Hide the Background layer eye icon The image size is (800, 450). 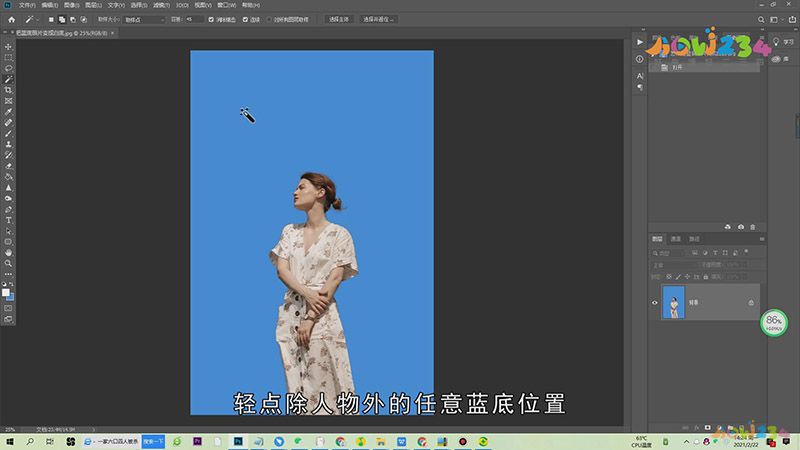point(655,303)
